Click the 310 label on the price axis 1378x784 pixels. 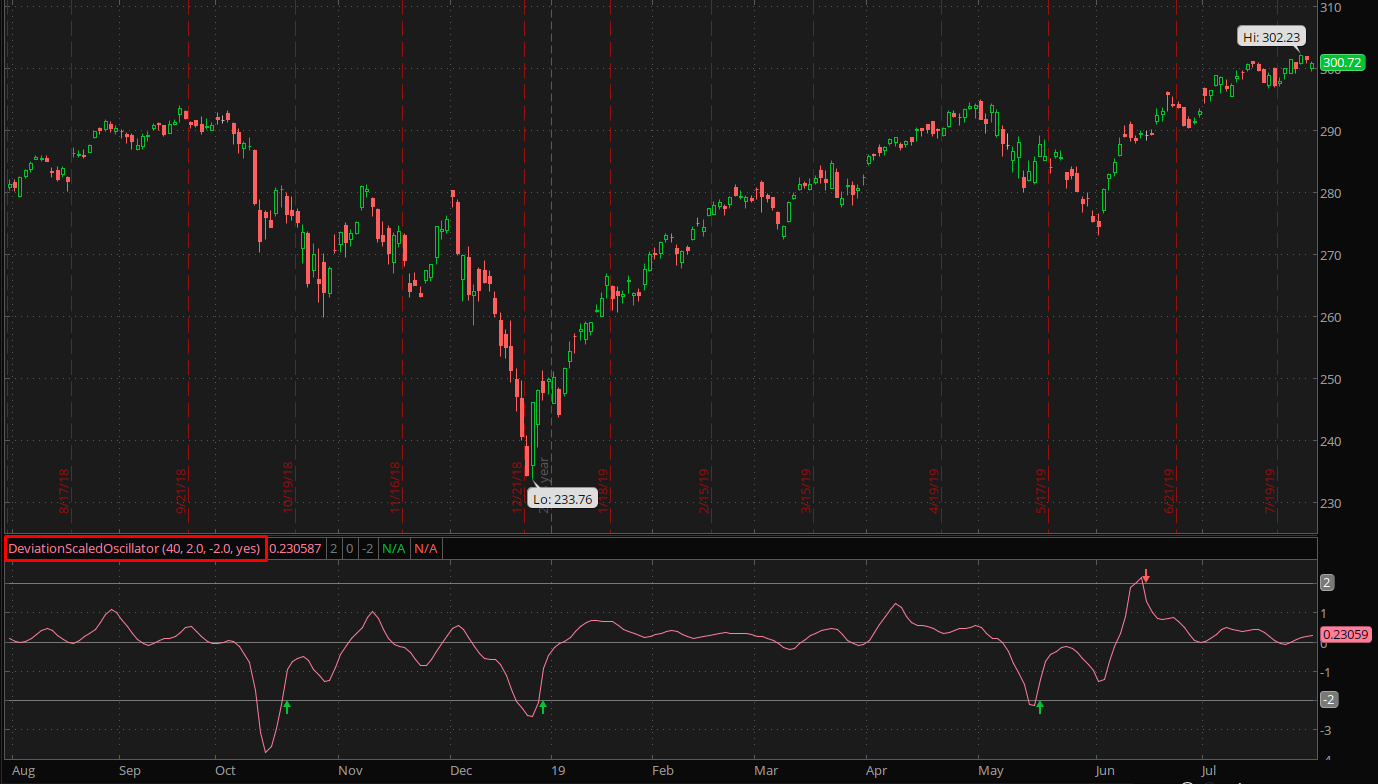1330,8
